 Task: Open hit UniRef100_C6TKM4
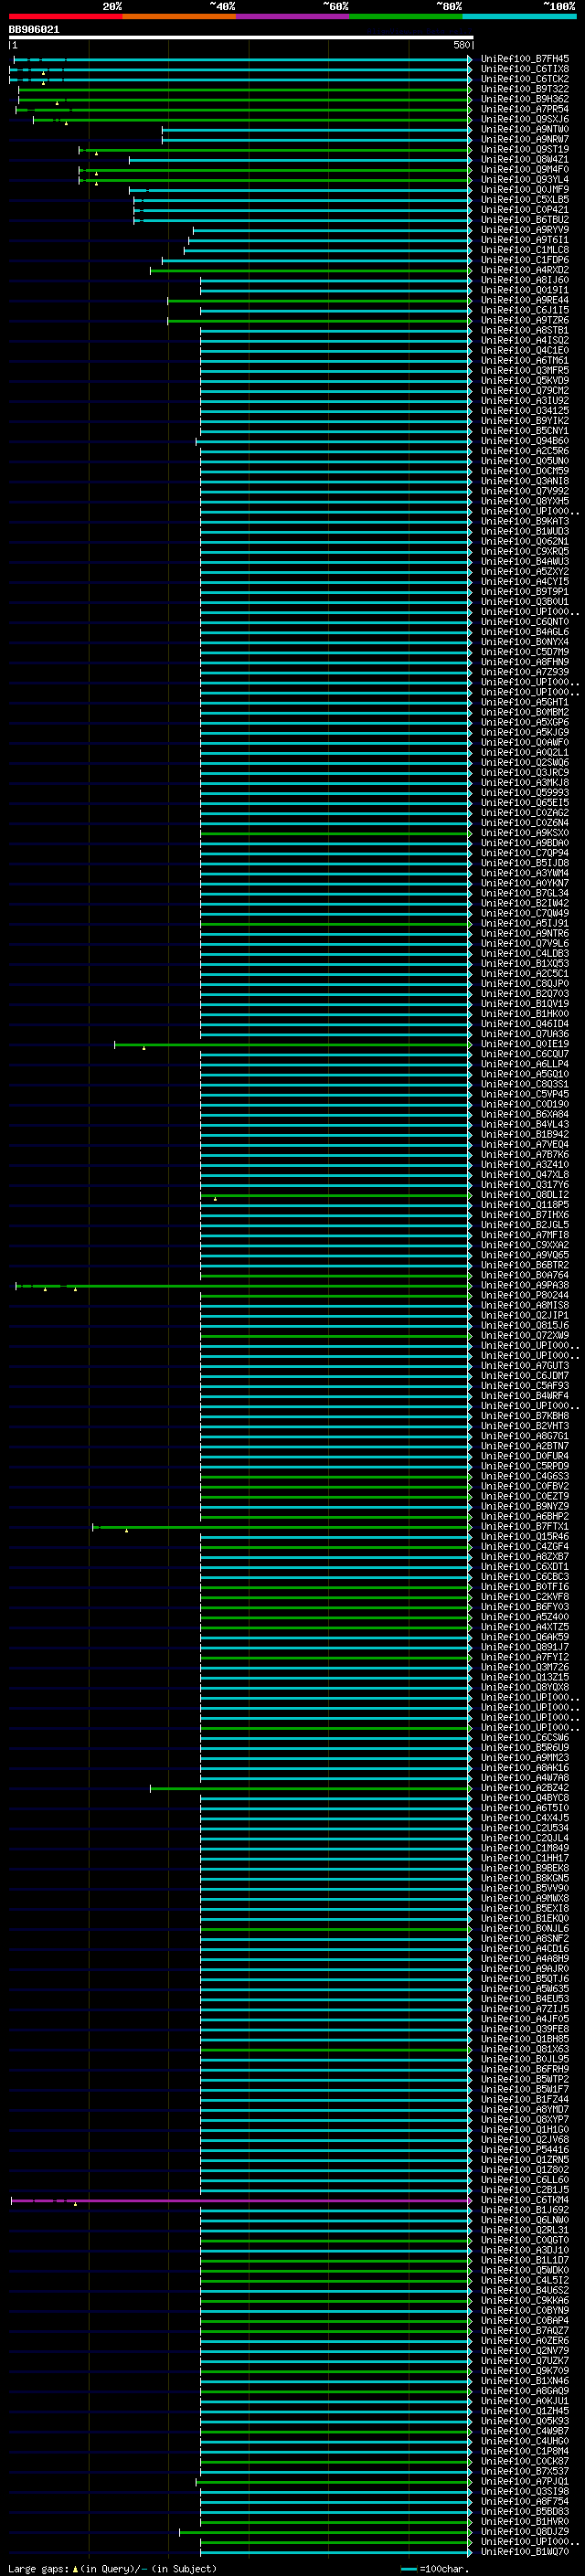pyautogui.click(x=524, y=2199)
